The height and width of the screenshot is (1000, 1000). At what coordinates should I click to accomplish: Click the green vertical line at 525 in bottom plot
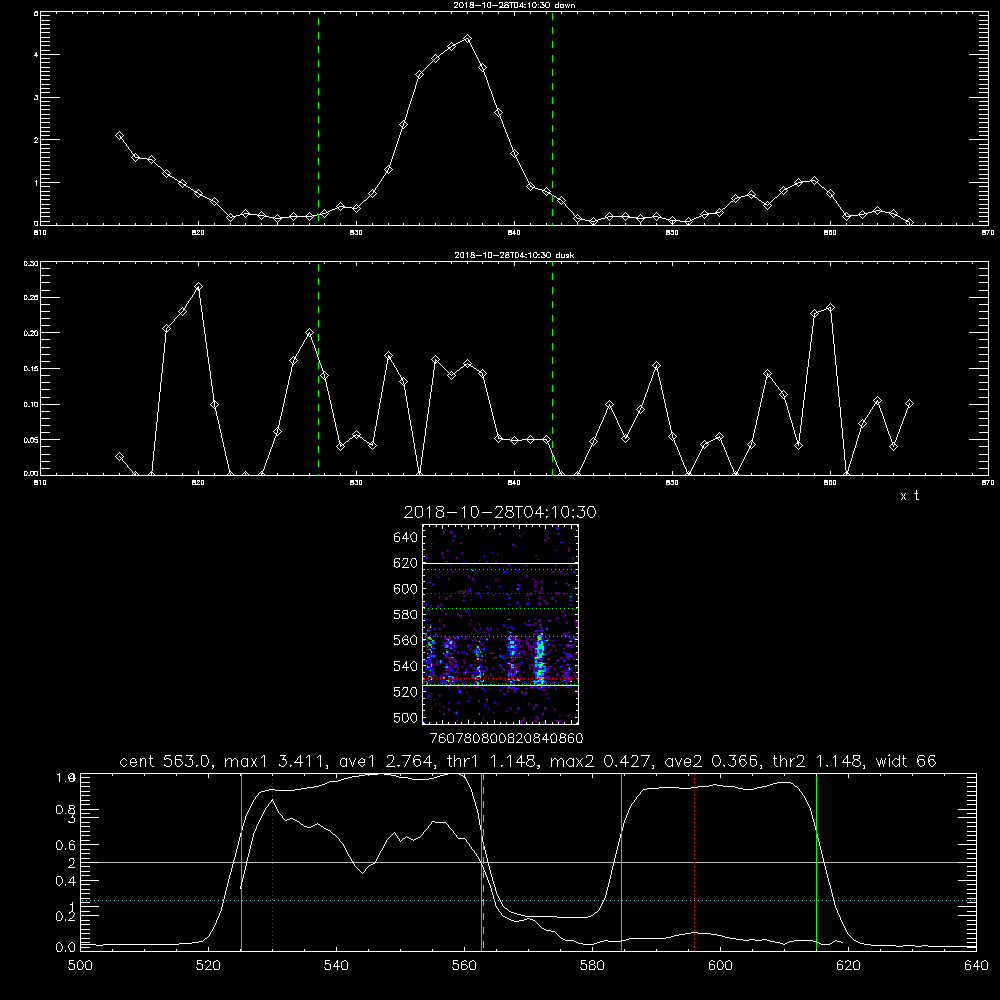(241, 861)
